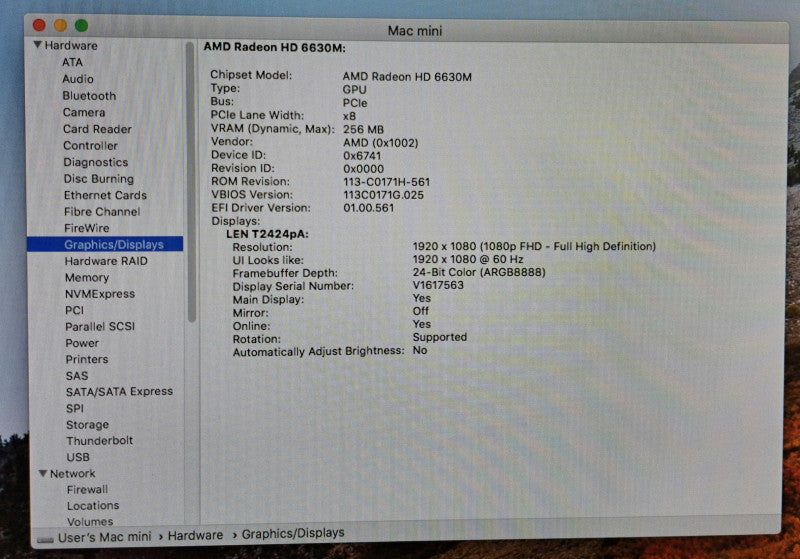The height and width of the screenshot is (559, 800).
Task: Click User's Mac mini in path bar
Action: pos(104,537)
